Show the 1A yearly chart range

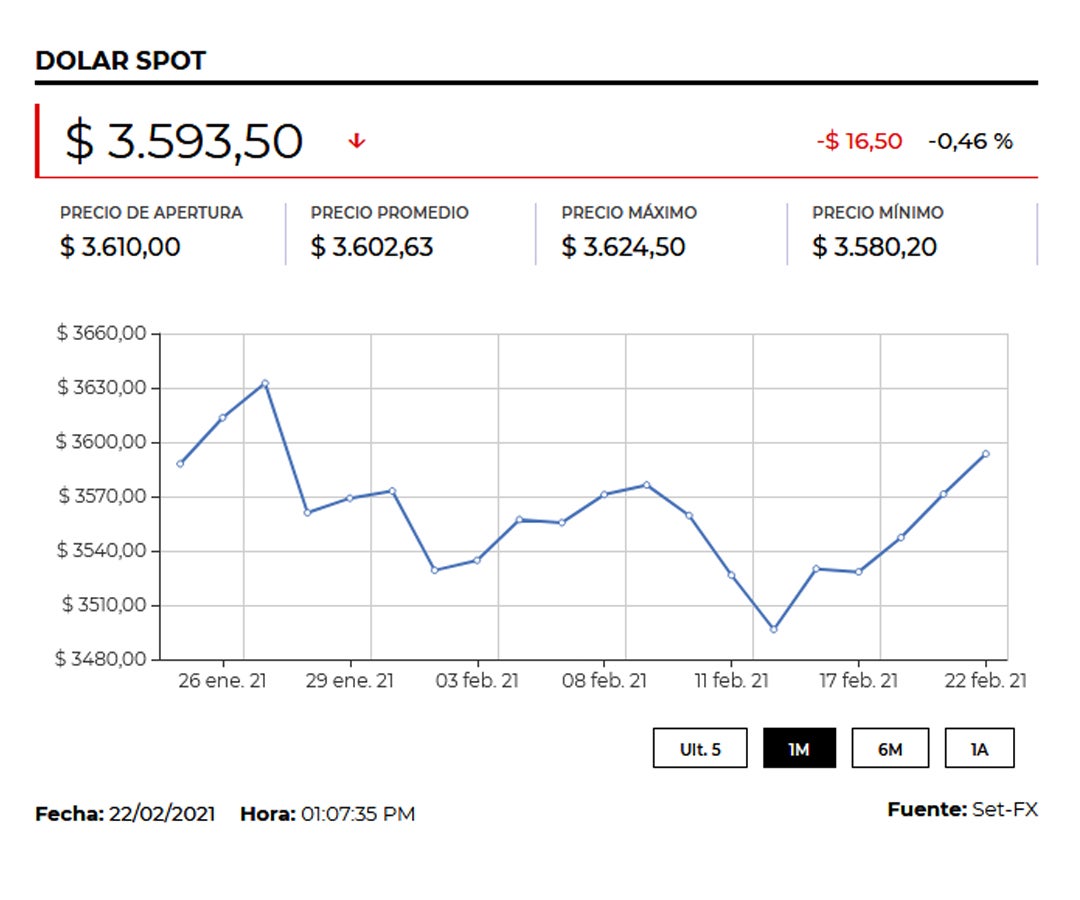point(979,748)
